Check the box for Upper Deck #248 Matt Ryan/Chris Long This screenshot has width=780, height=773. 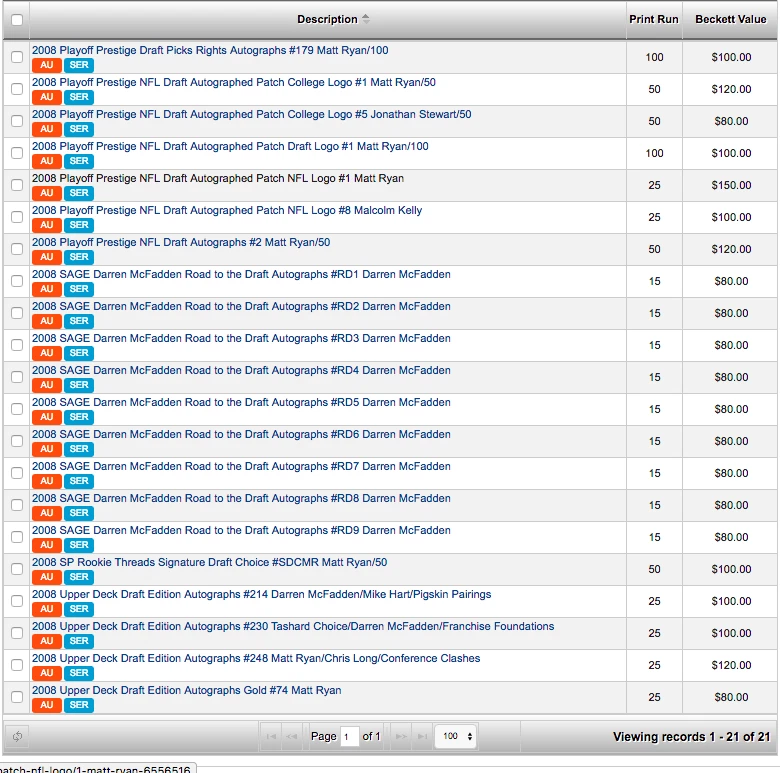[17, 665]
